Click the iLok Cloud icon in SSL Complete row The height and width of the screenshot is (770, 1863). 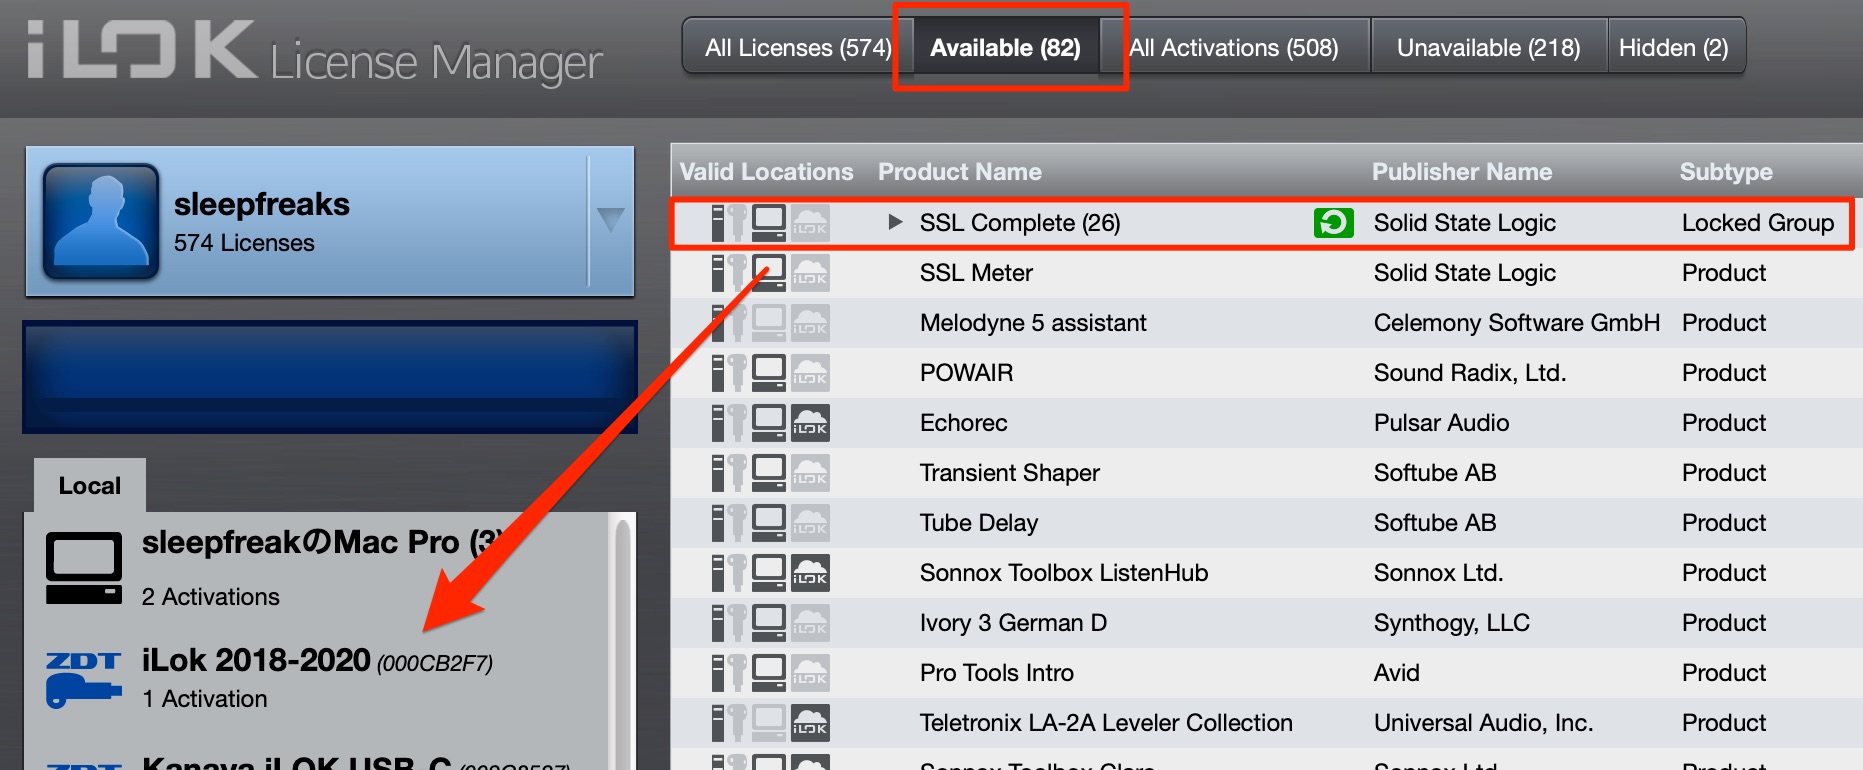coord(810,223)
